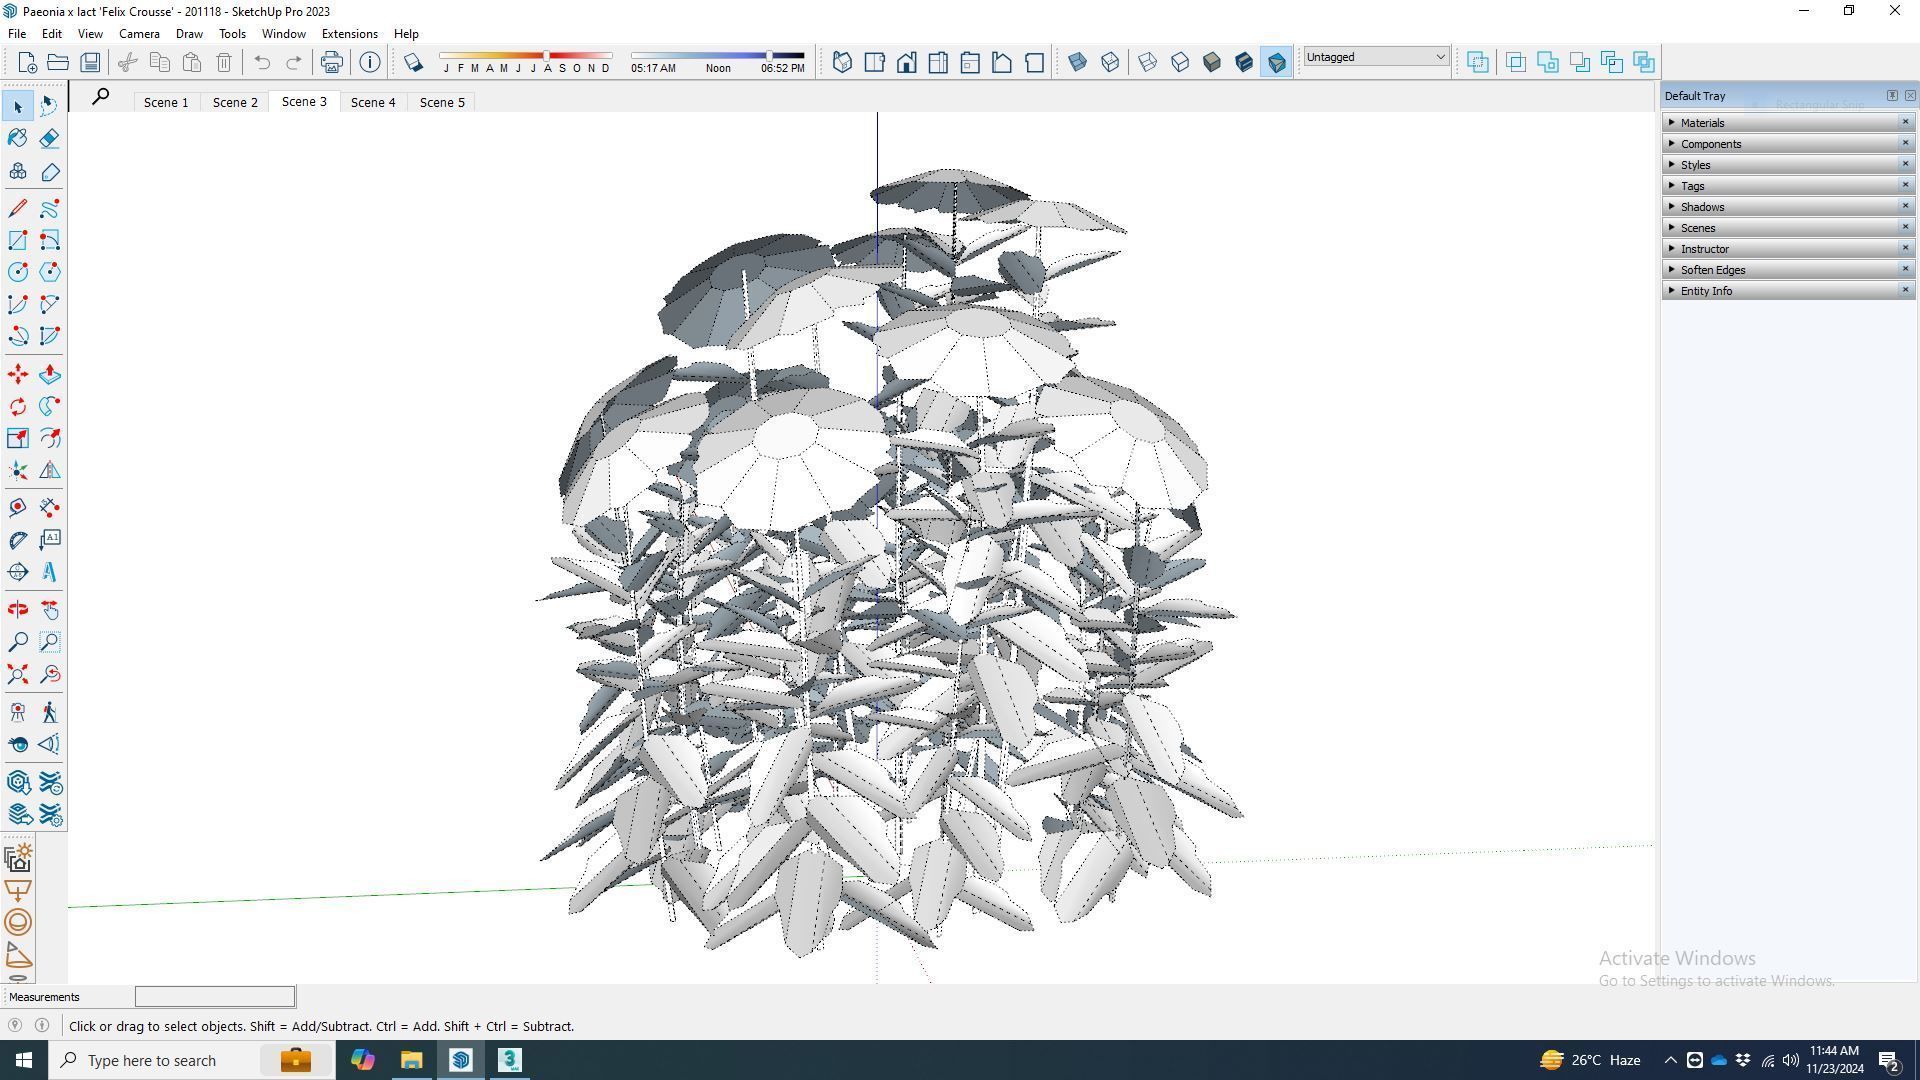1920x1080 pixels.
Task: Expand the Shadows panel
Action: (1788, 207)
